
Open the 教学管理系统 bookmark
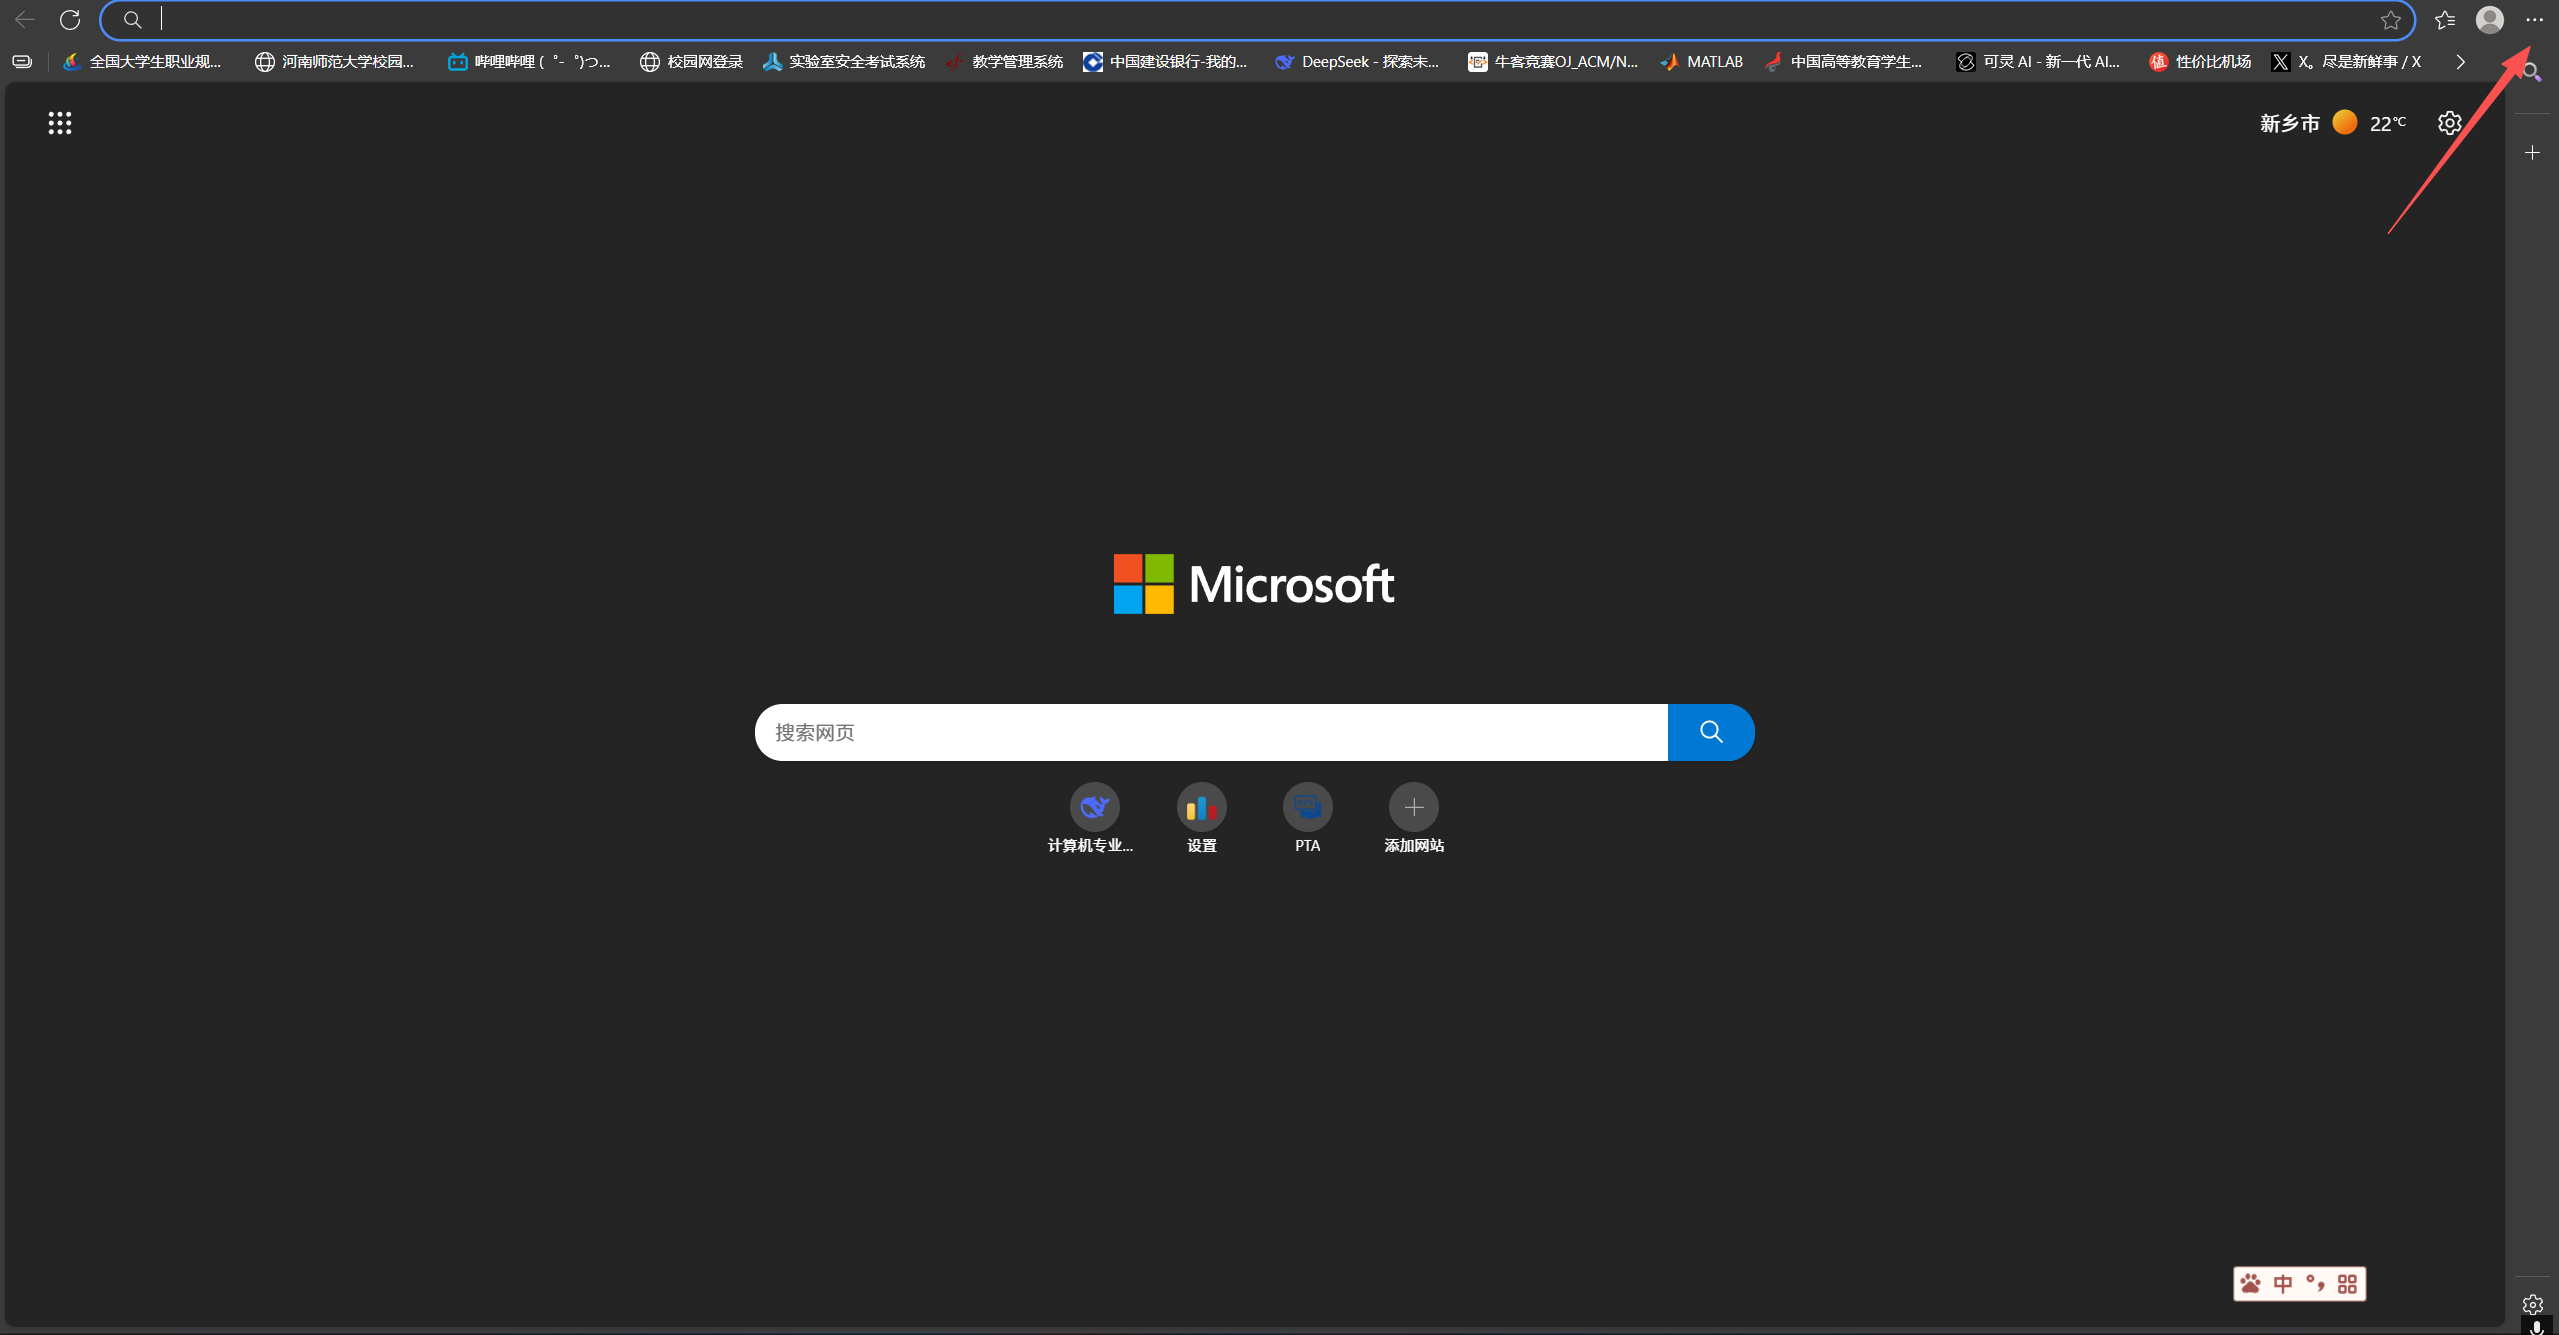1005,62
